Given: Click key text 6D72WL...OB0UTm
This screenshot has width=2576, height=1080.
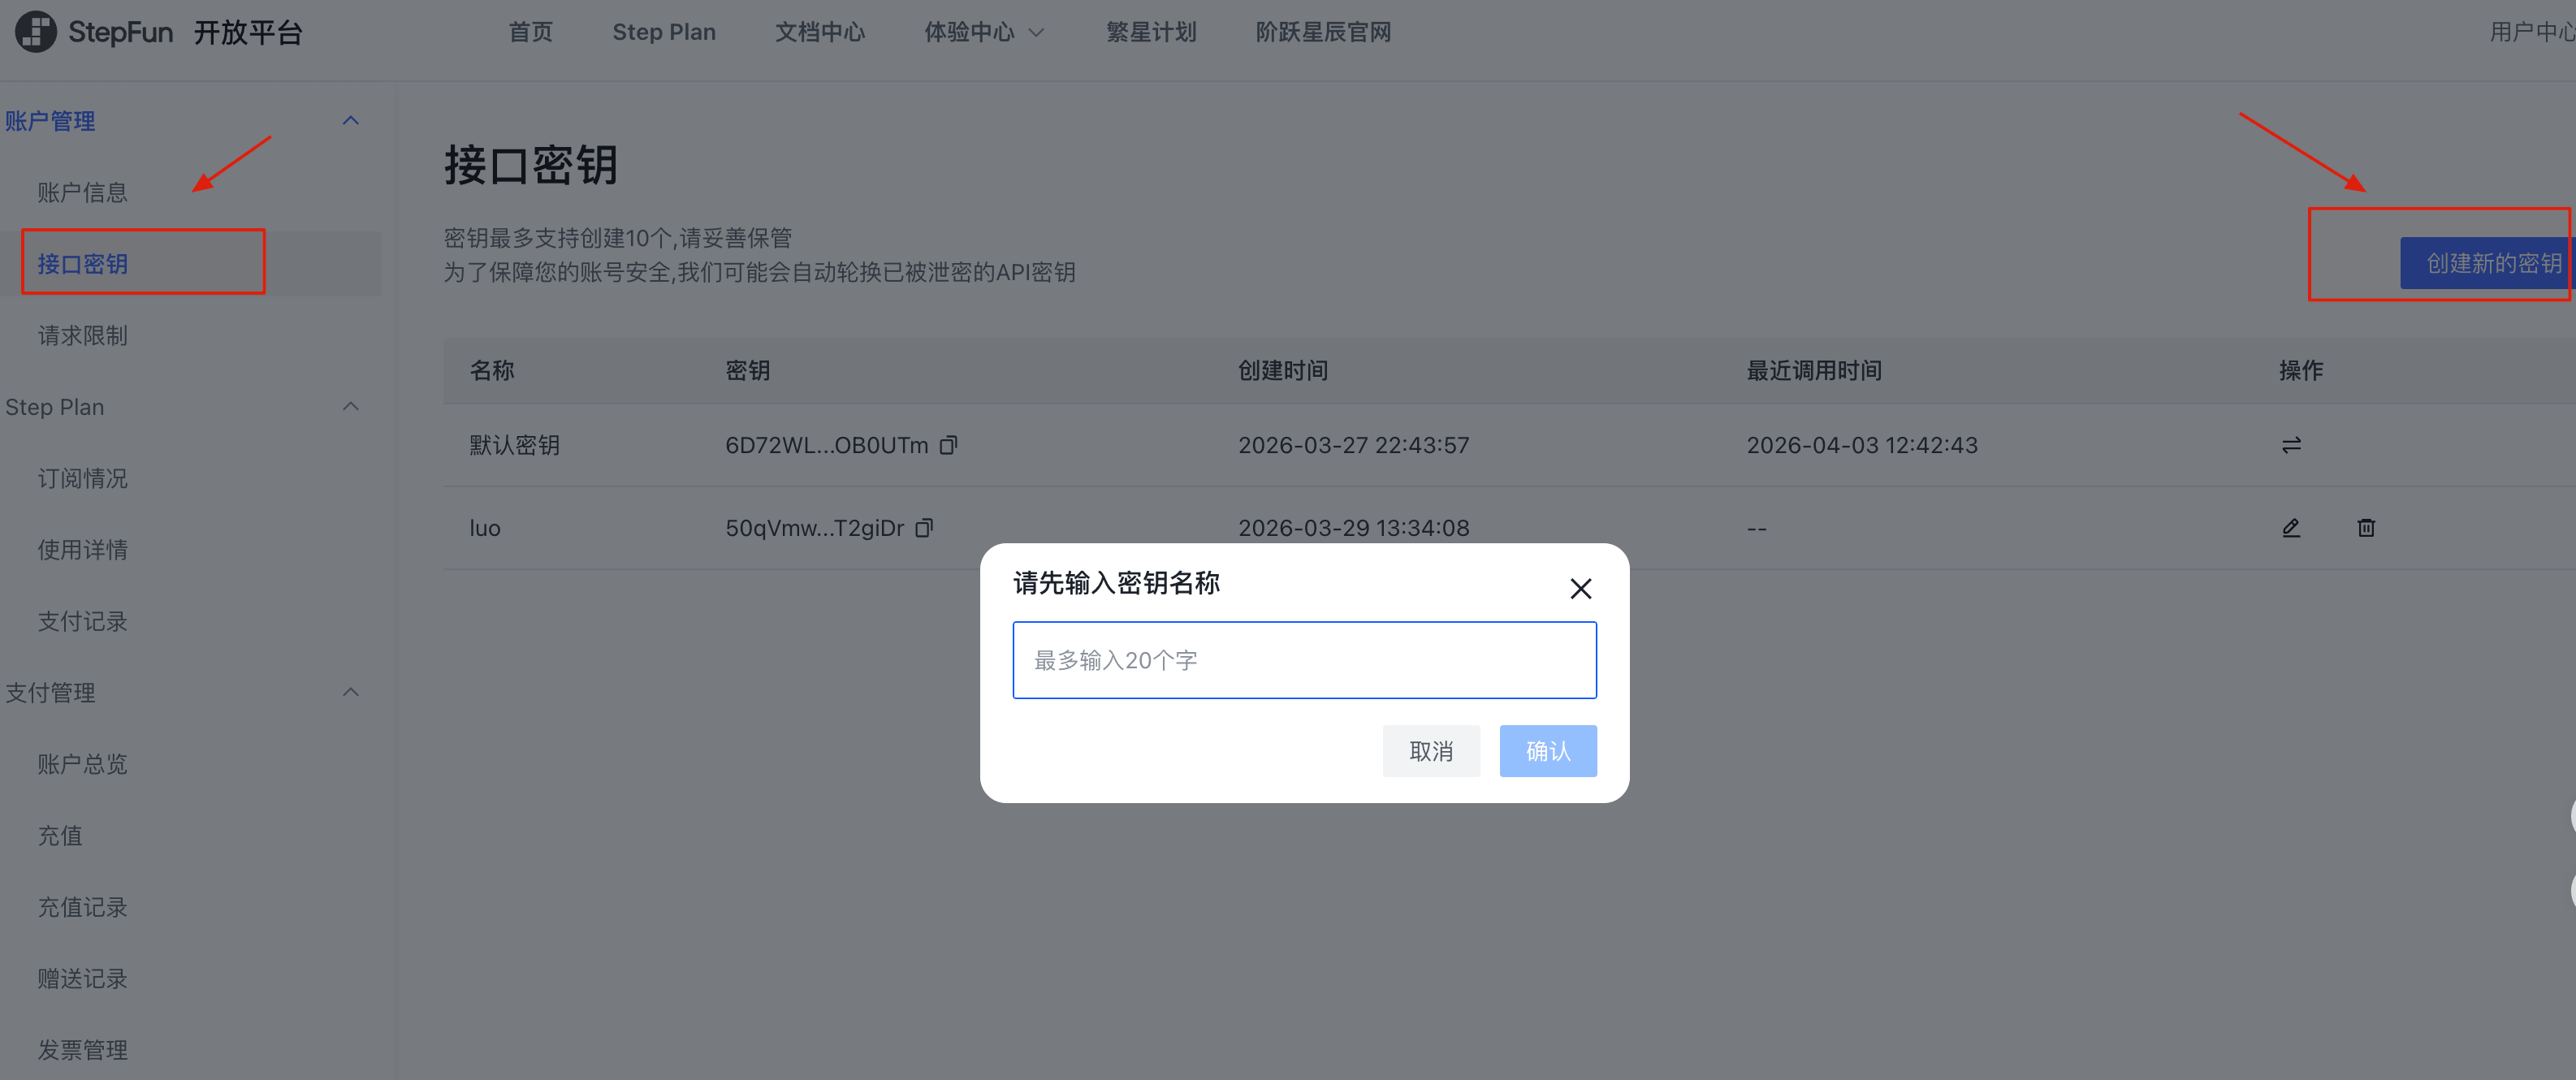Looking at the screenshot, I should (826, 445).
